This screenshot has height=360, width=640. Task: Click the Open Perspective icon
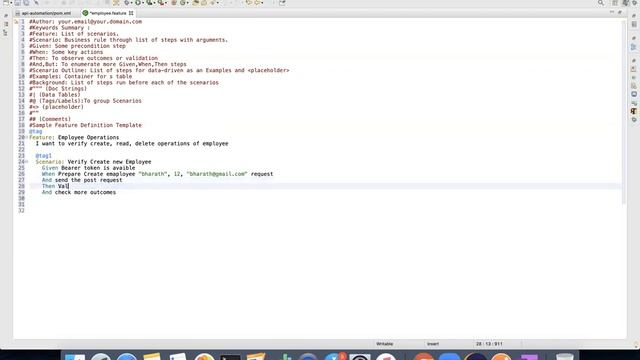tap(615, 3)
